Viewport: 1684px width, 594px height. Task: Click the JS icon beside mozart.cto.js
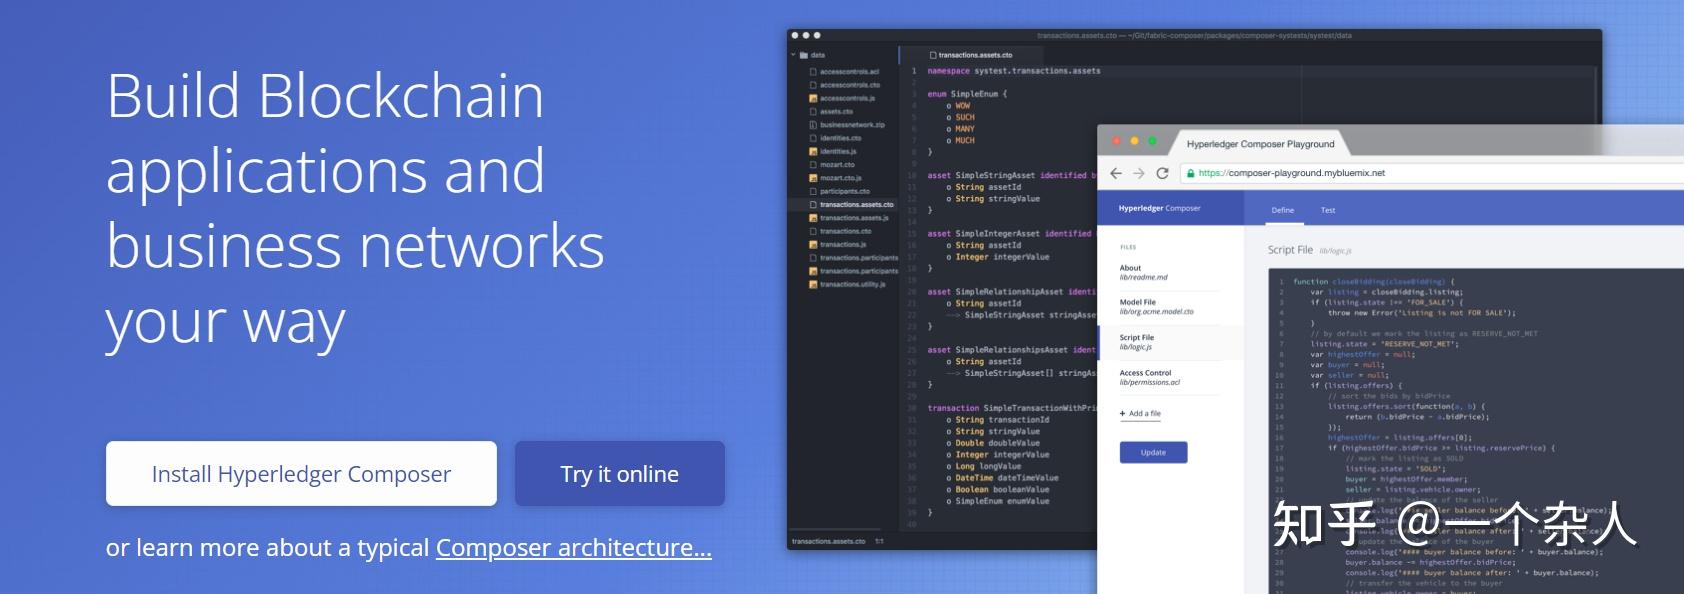point(813,178)
